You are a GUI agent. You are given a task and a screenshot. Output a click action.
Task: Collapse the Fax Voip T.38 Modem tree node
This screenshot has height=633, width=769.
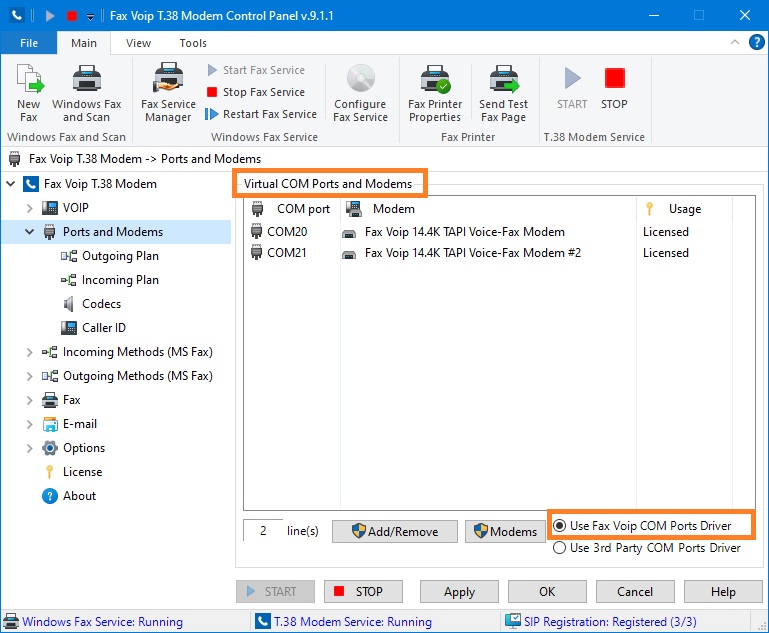click(x=10, y=184)
